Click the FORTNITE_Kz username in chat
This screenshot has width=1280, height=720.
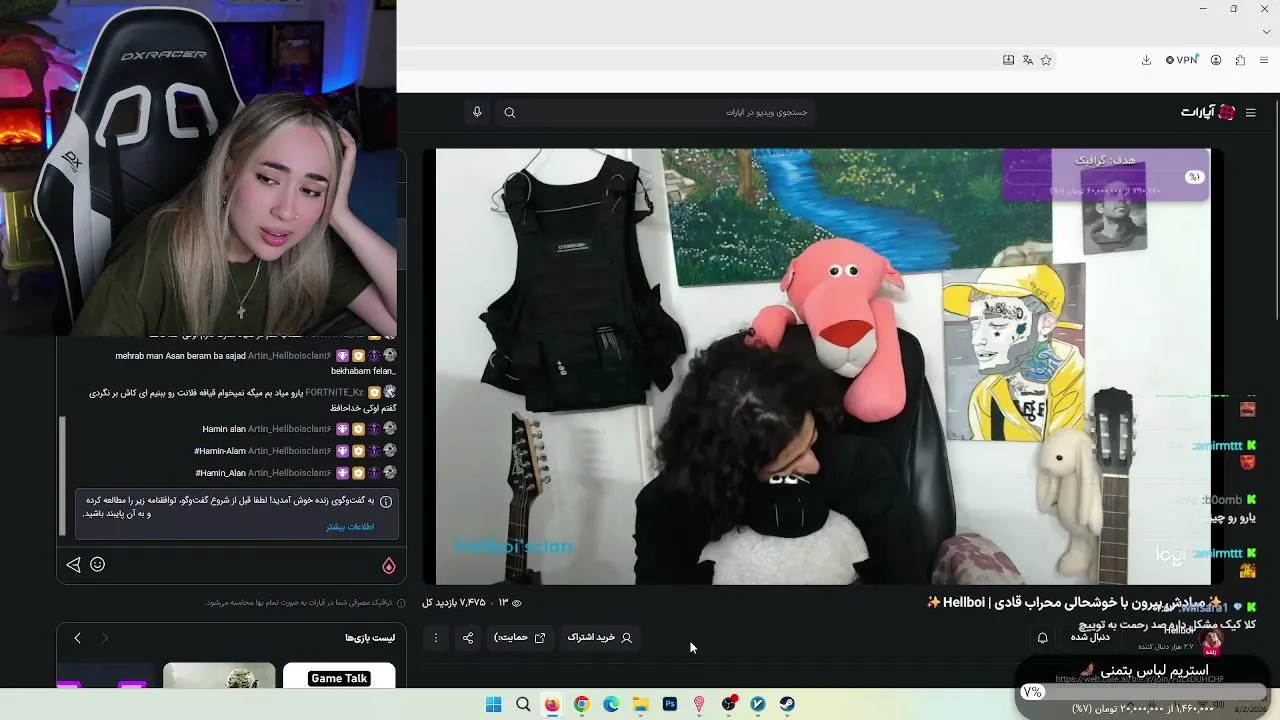click(334, 393)
